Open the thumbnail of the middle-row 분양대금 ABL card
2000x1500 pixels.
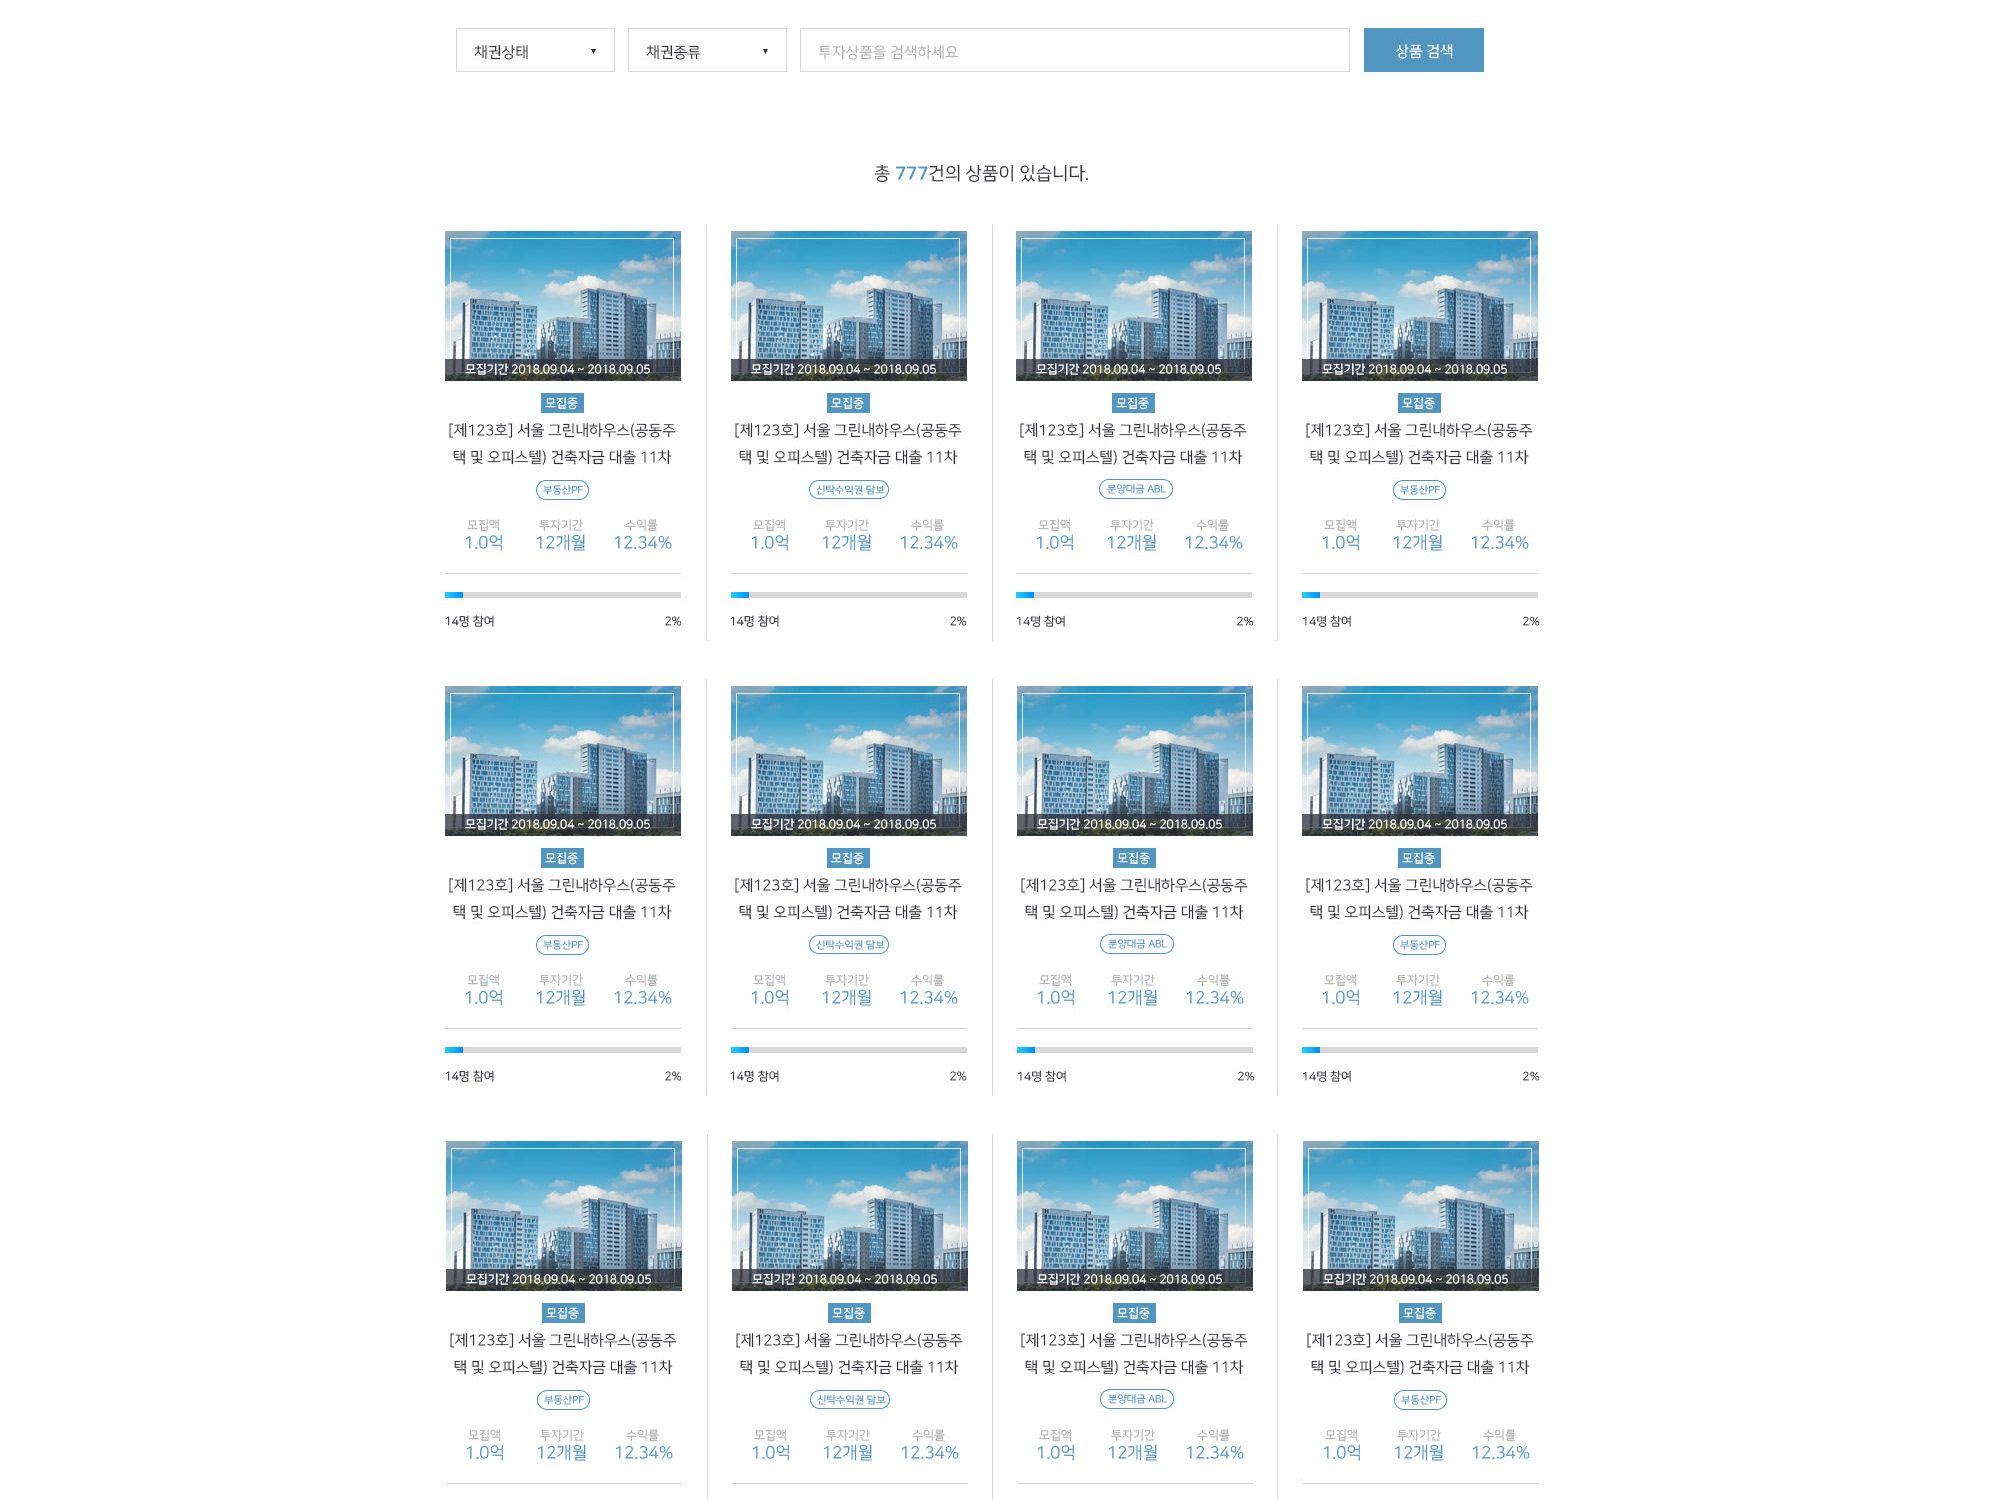click(x=1135, y=761)
